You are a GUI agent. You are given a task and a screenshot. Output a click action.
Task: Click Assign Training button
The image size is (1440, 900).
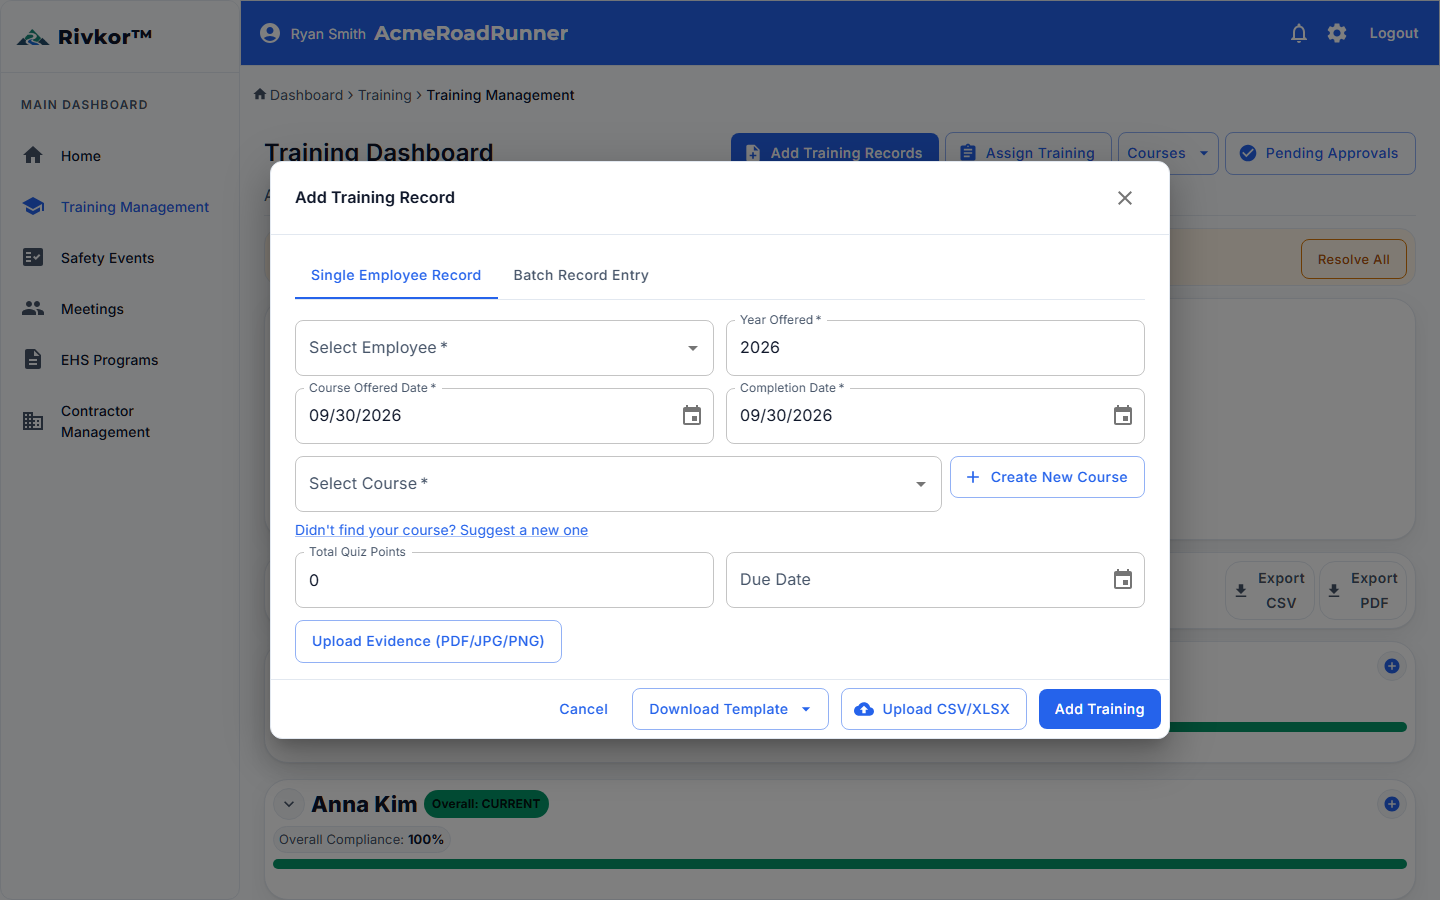tap(1028, 153)
